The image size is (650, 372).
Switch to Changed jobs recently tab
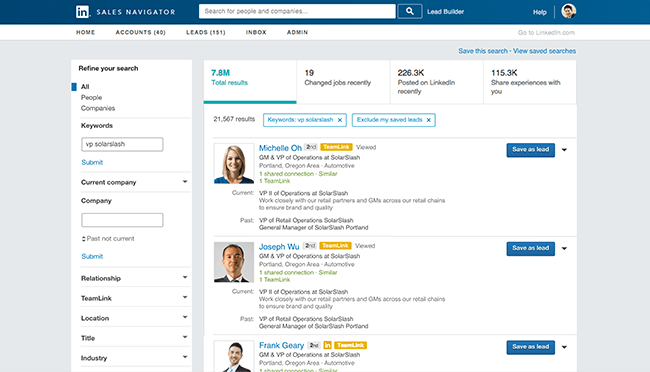(343, 81)
